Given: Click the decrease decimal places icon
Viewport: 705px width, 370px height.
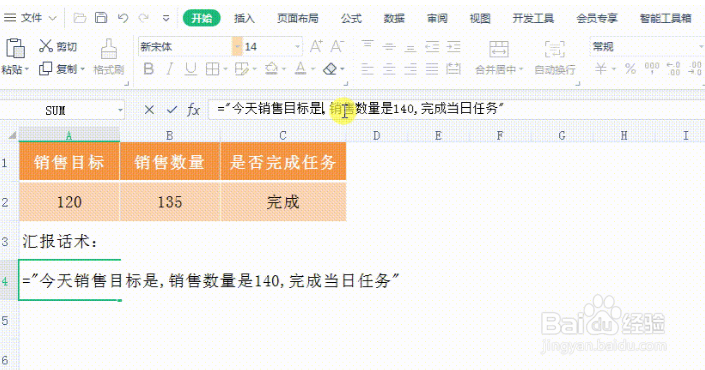Looking at the screenshot, I should click(x=695, y=68).
